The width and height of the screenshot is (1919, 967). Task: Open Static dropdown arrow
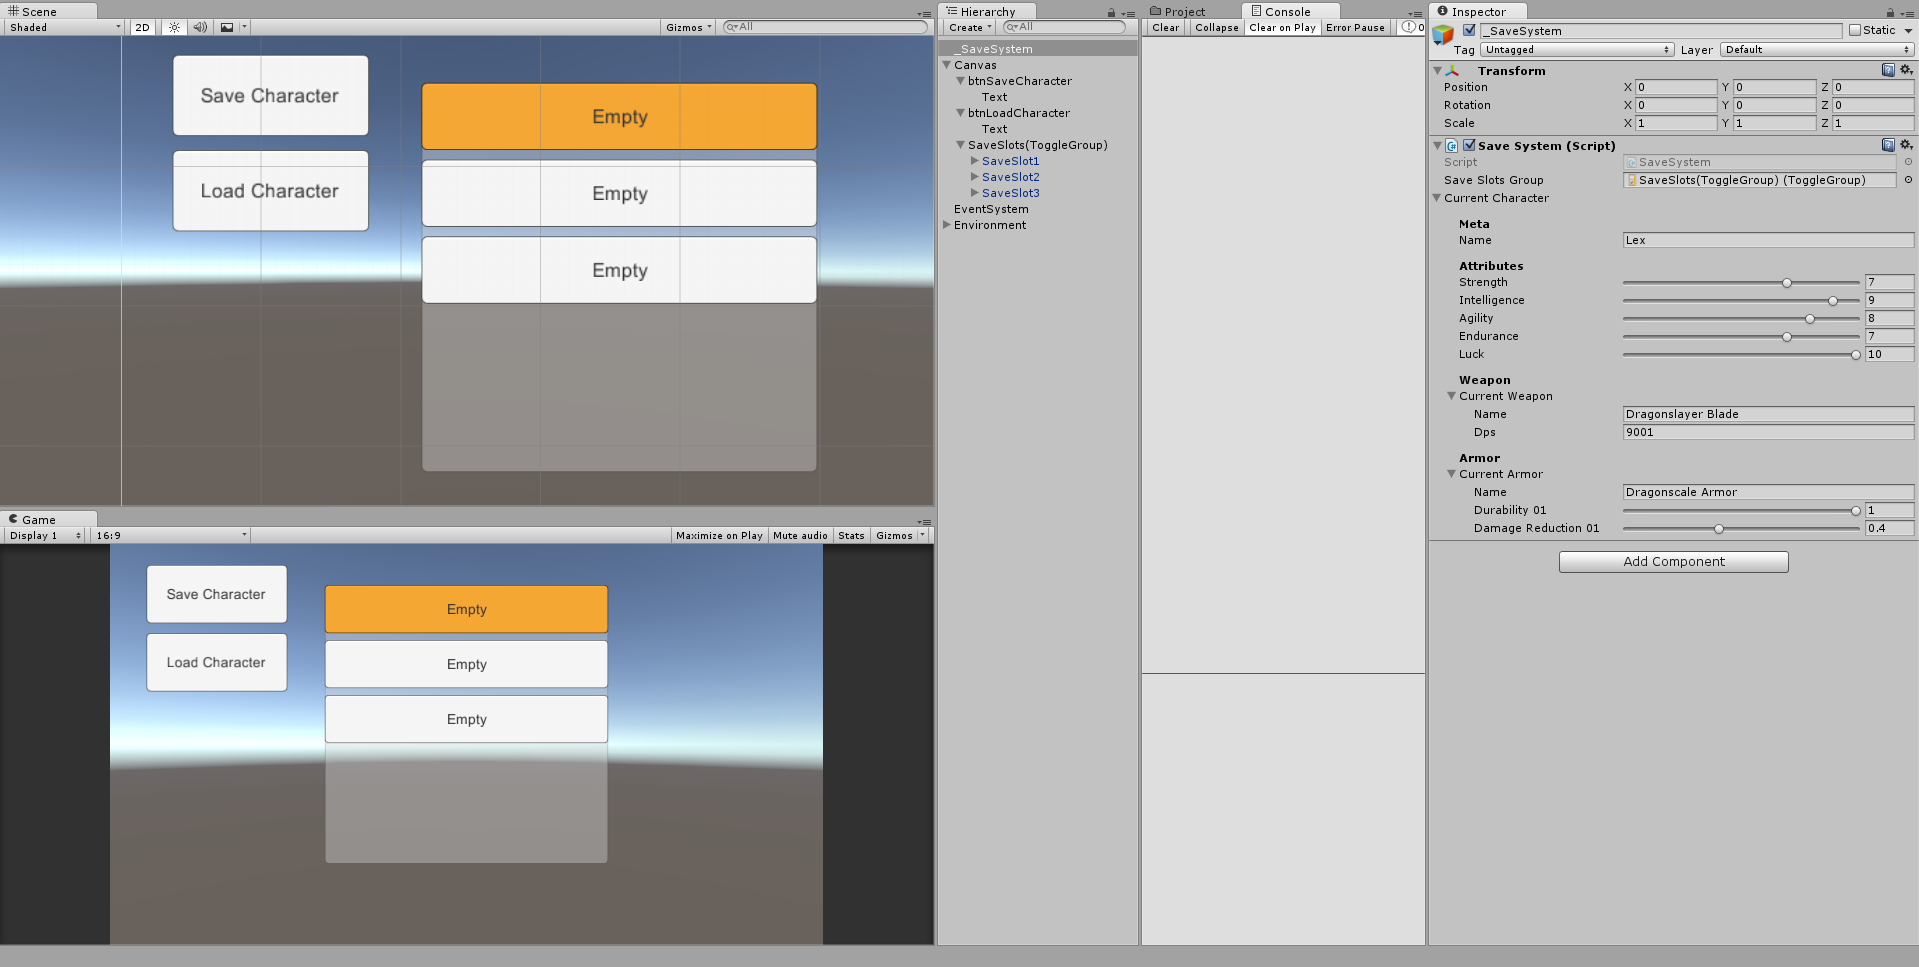(x=1908, y=31)
